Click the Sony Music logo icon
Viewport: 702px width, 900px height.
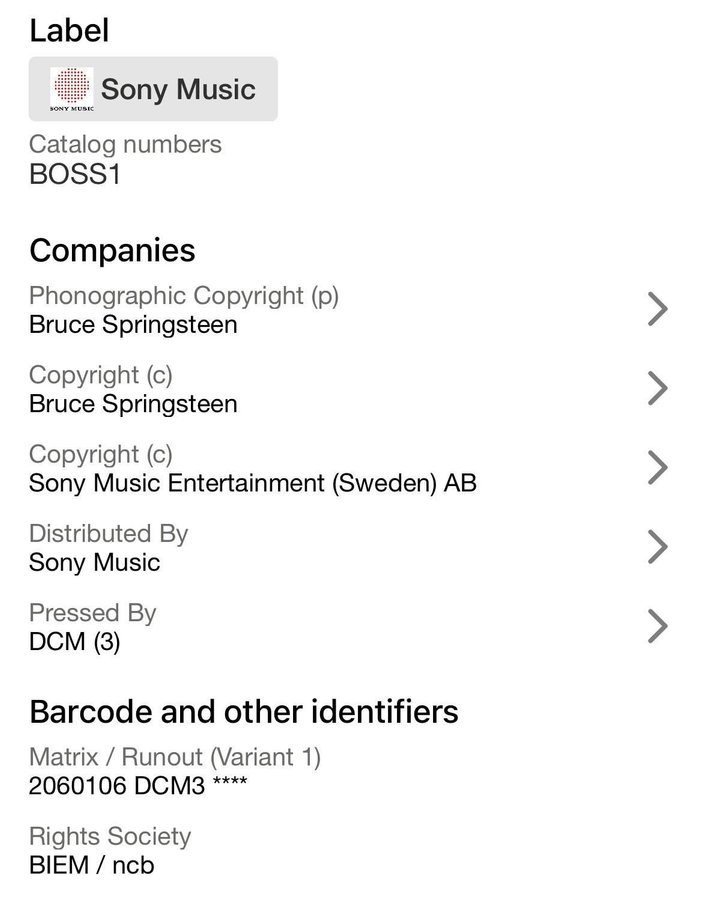click(x=71, y=89)
